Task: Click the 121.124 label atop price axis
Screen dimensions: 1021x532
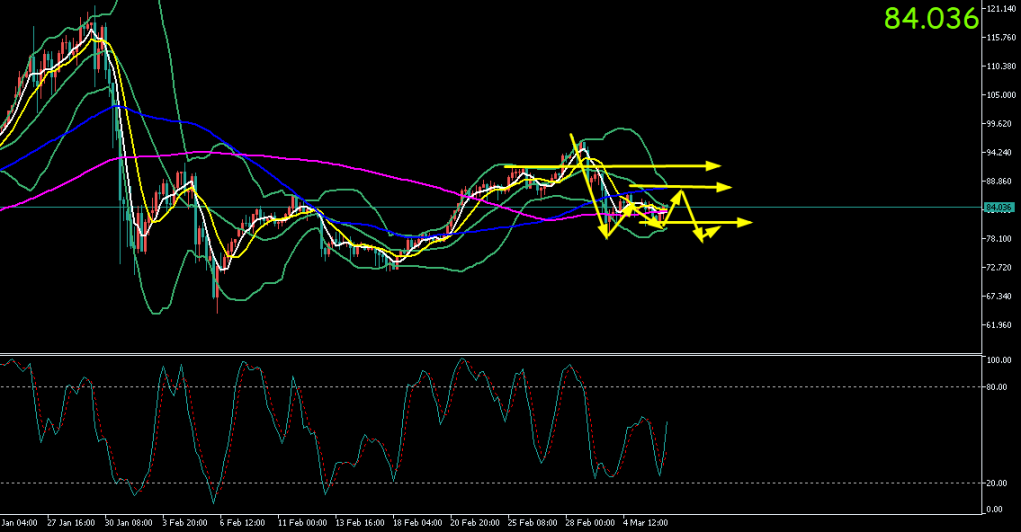Action: [x=1000, y=9]
